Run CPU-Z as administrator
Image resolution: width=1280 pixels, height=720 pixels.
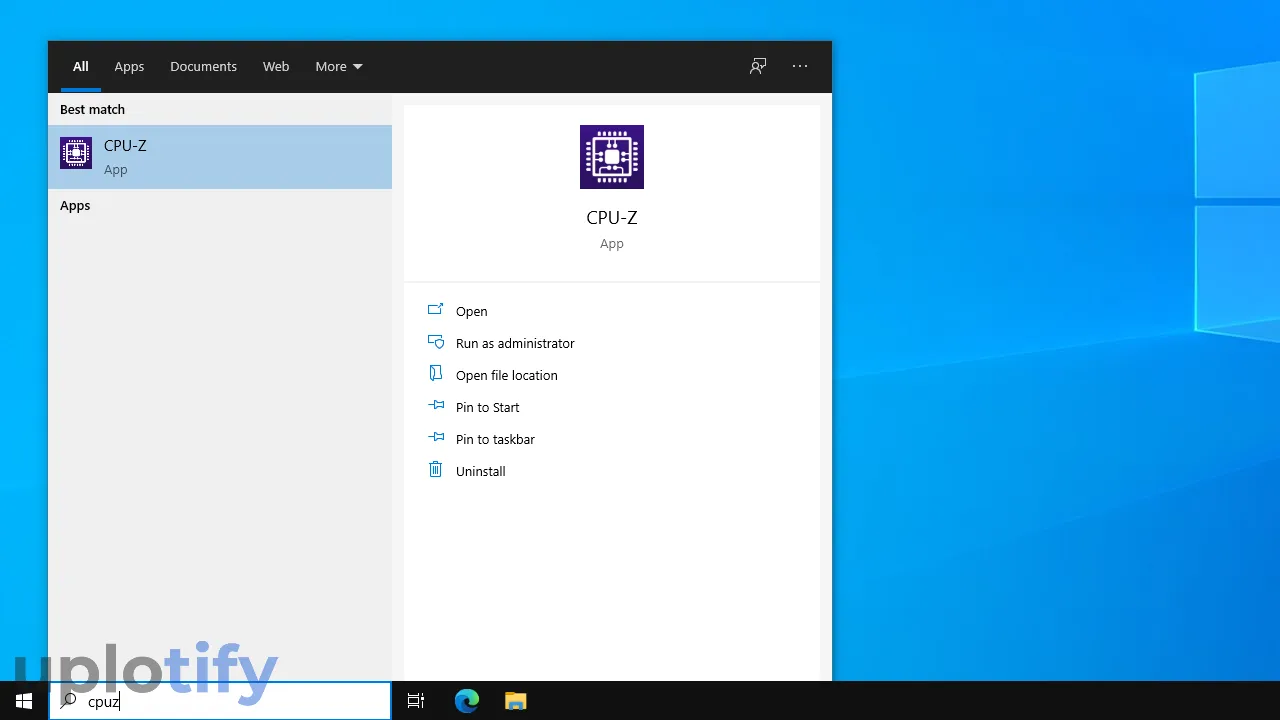[x=515, y=343]
